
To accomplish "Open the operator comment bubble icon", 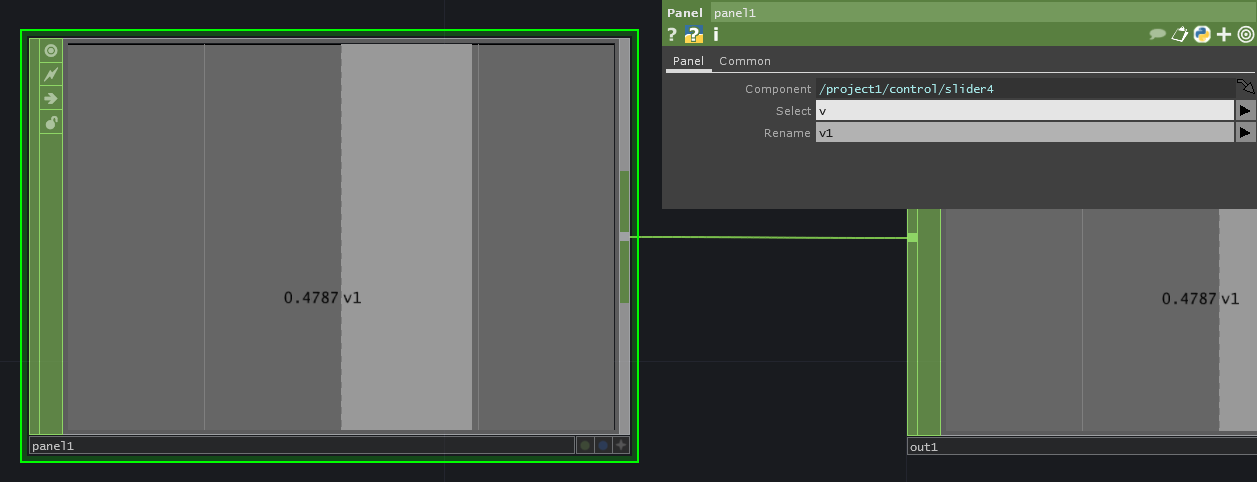I will click(1158, 35).
